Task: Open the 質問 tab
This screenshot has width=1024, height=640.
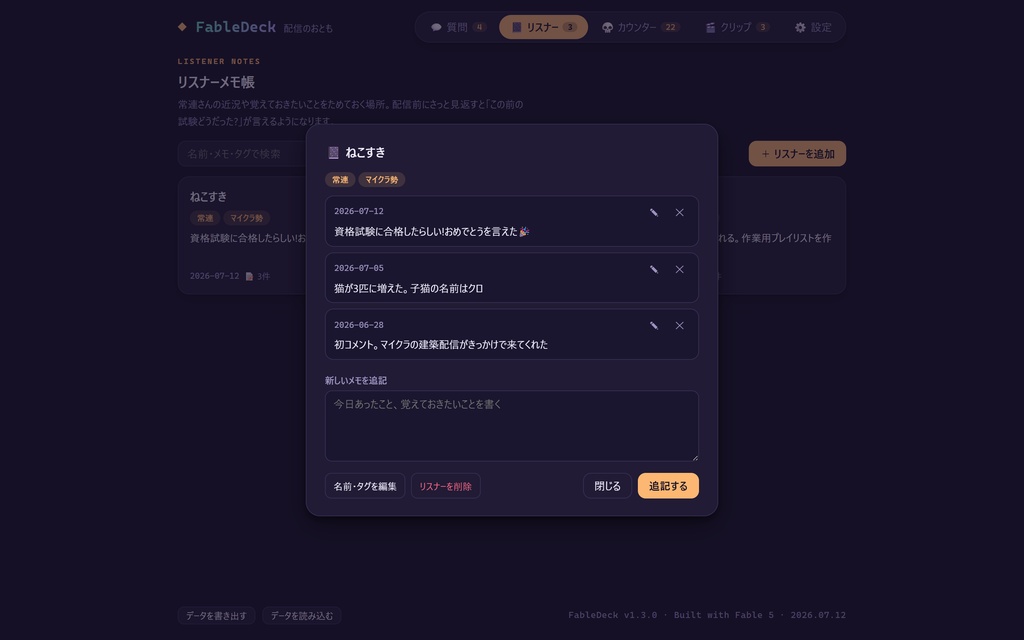Action: pos(458,27)
